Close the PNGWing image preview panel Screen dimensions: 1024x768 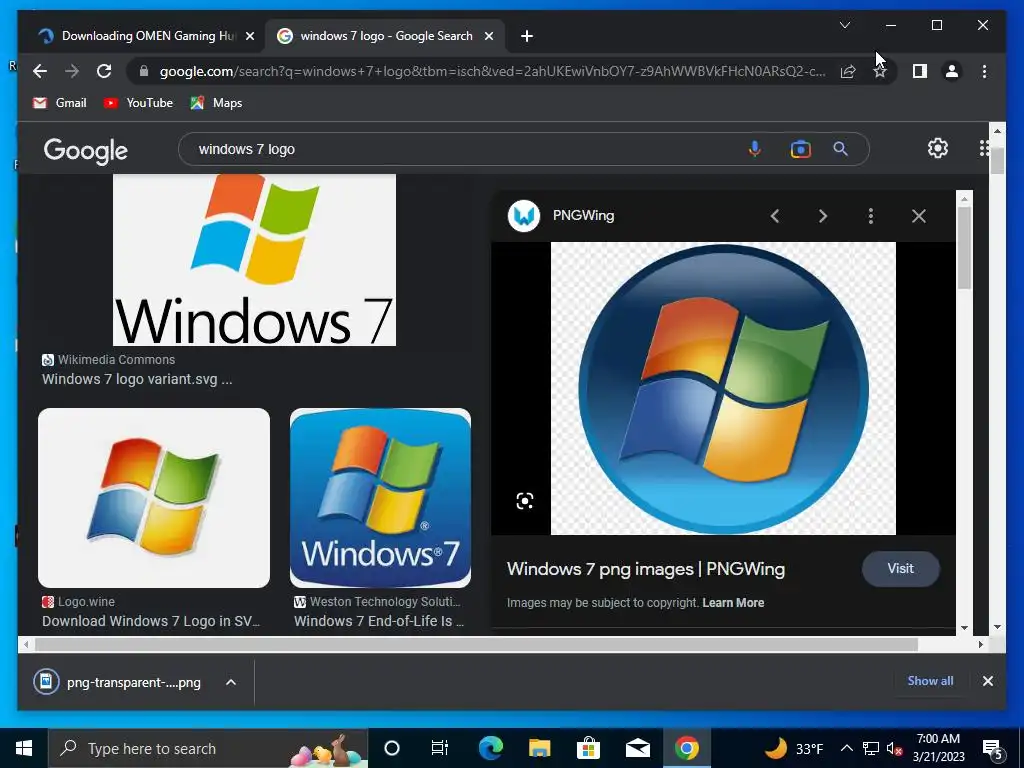coord(919,216)
